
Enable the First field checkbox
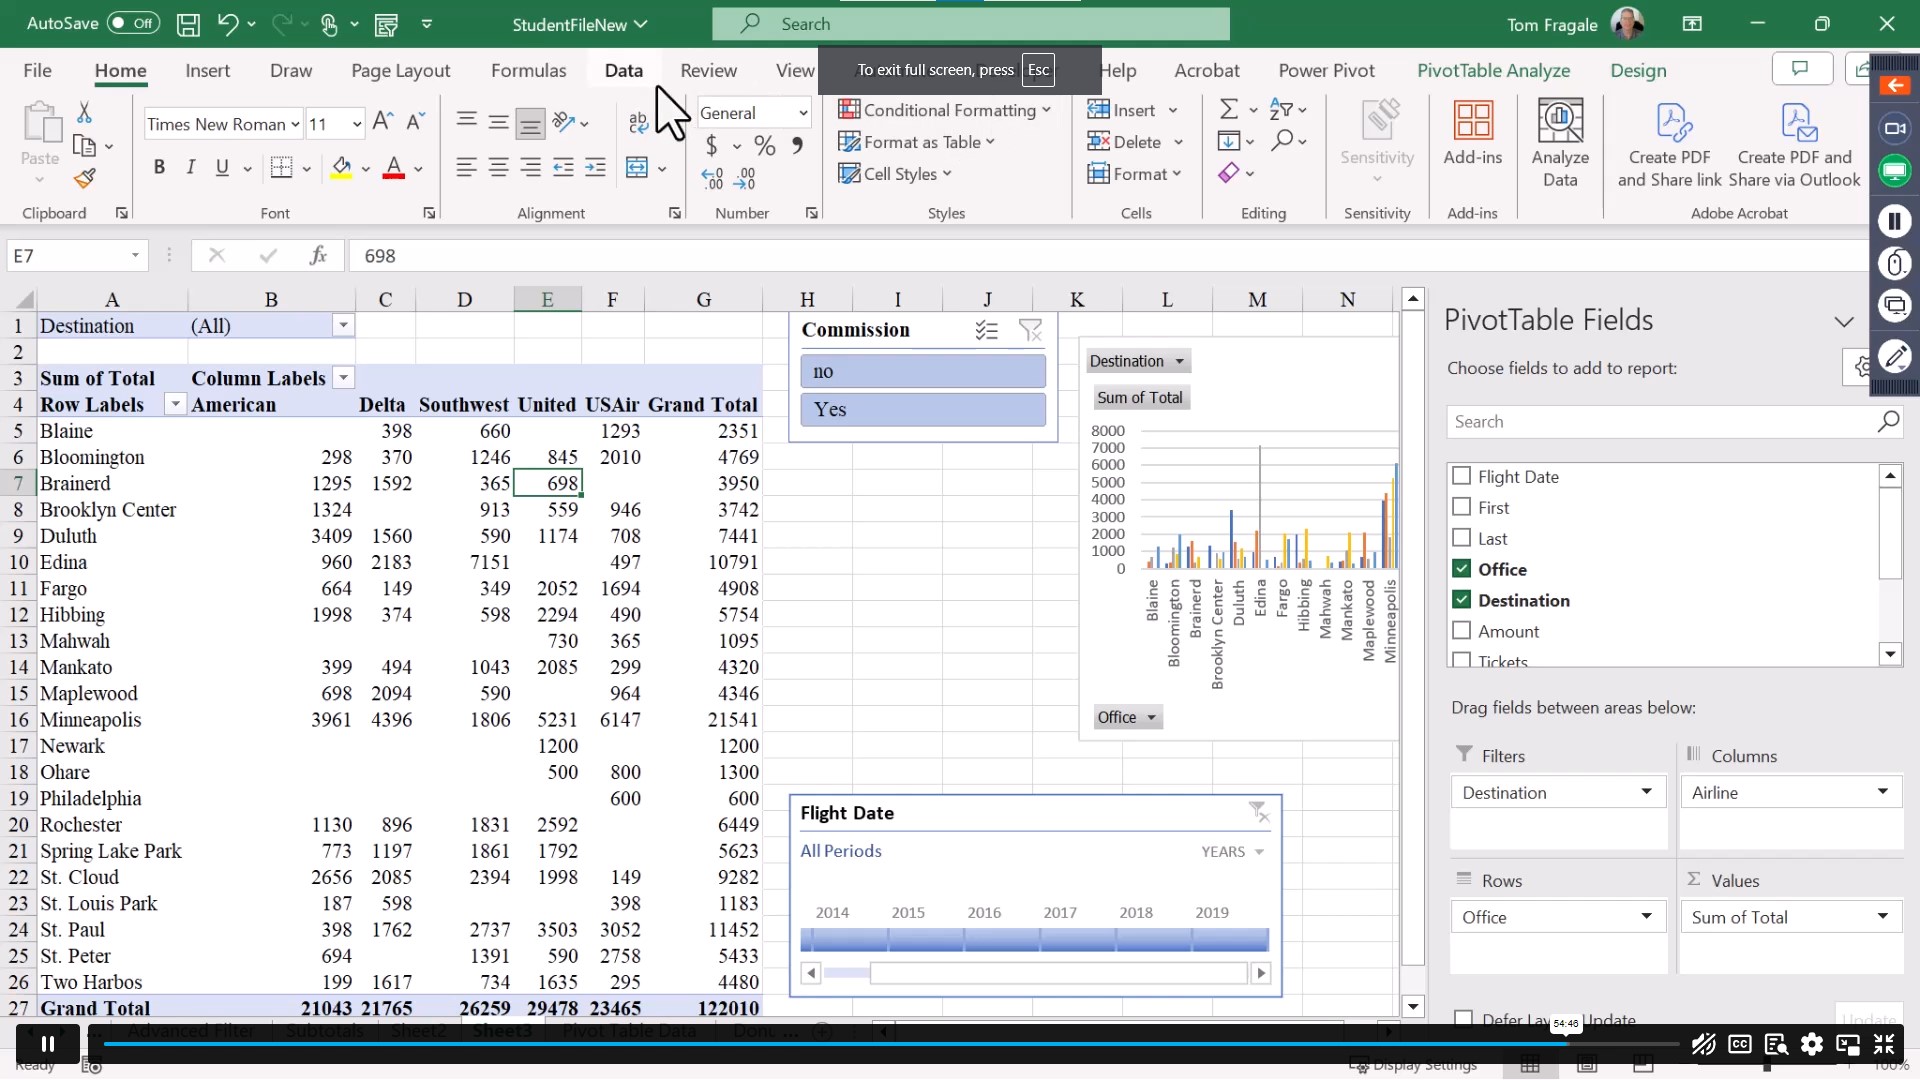pyautogui.click(x=1461, y=506)
